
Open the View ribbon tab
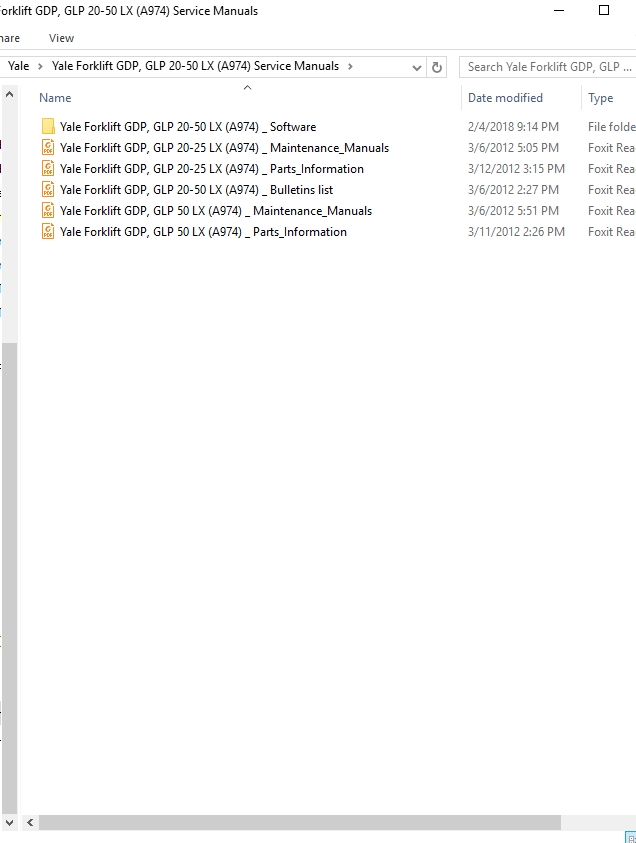click(61, 38)
